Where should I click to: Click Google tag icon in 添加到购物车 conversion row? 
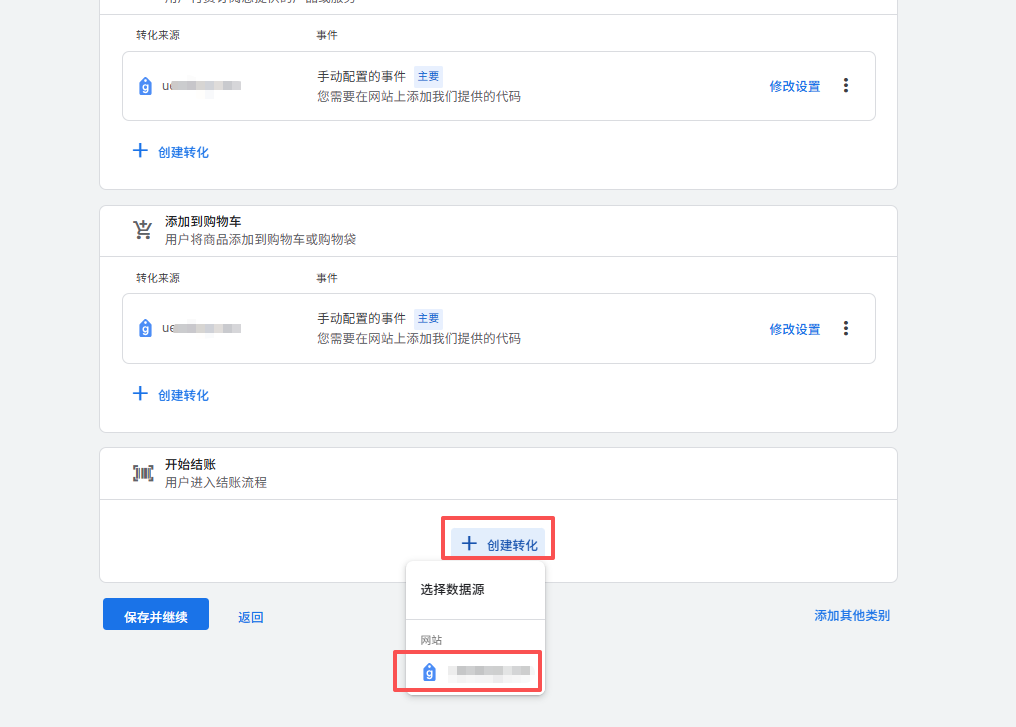146,328
